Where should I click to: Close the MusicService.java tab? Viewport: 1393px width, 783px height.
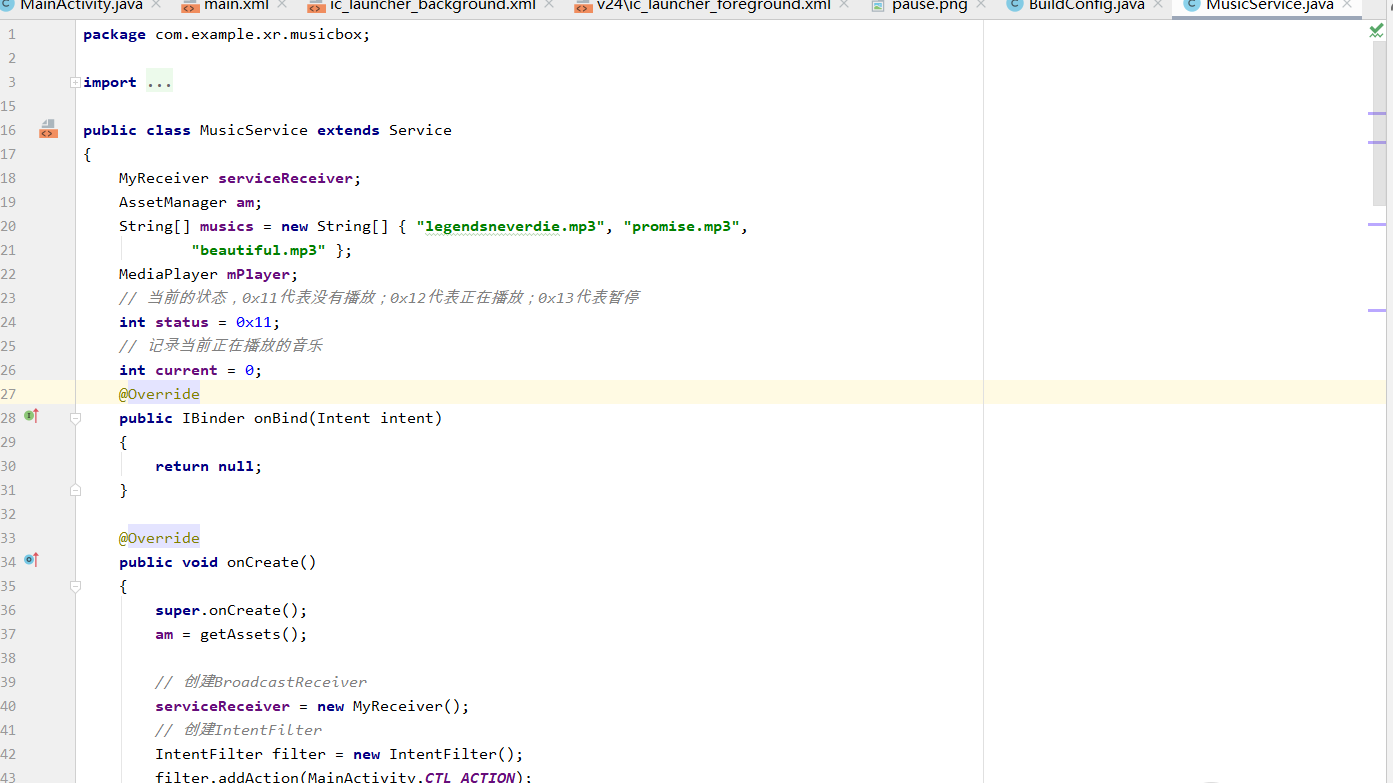pos(1347,5)
